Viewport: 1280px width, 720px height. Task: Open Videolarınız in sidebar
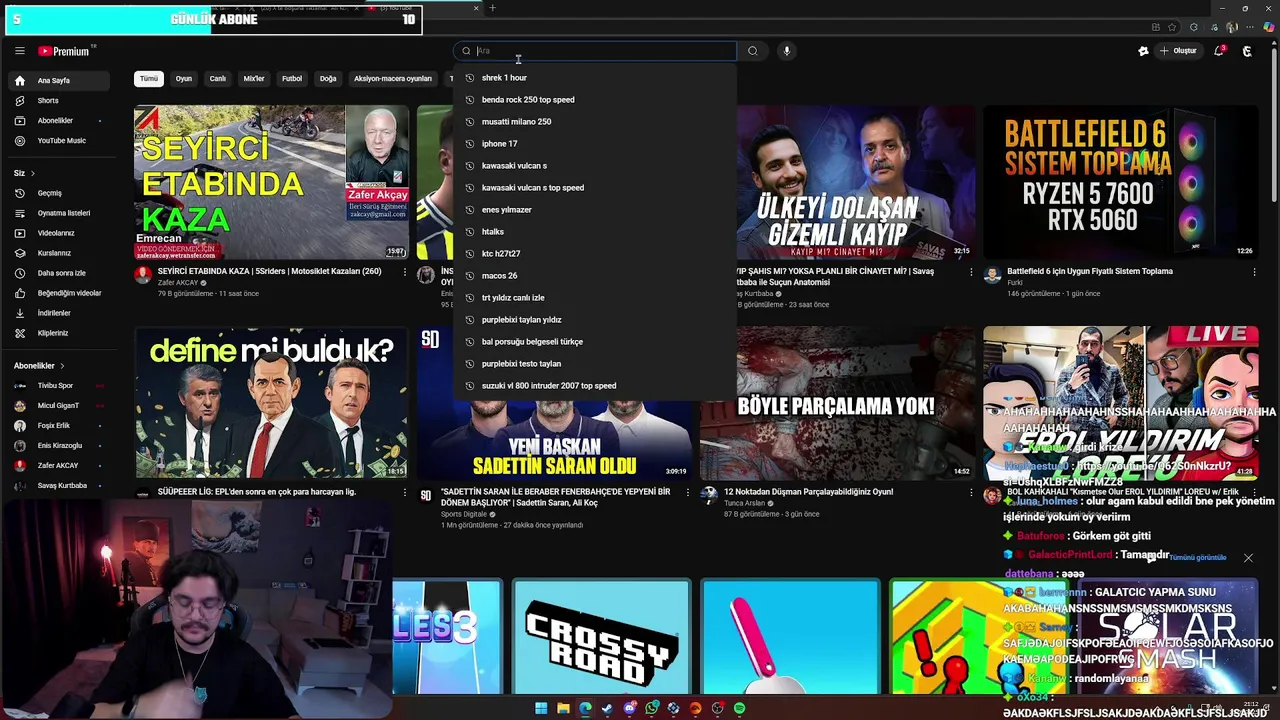[x=58, y=233]
